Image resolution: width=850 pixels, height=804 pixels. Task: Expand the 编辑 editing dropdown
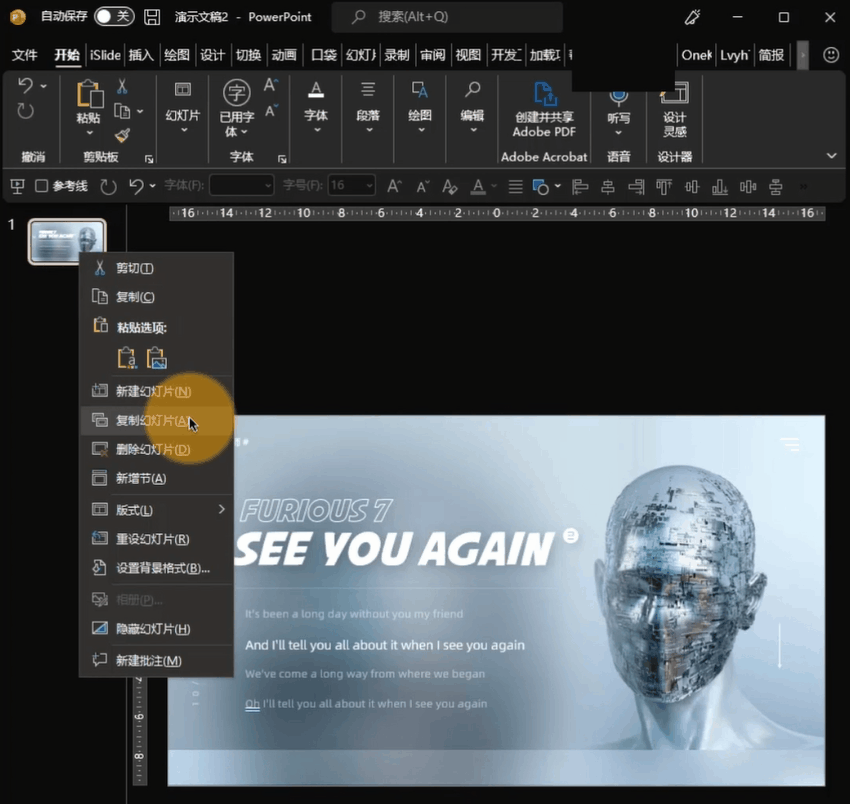tap(473, 130)
